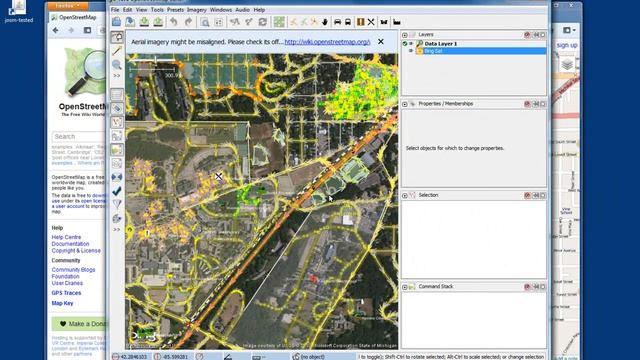Click the paint palette Map Style icon

(x=117, y=218)
